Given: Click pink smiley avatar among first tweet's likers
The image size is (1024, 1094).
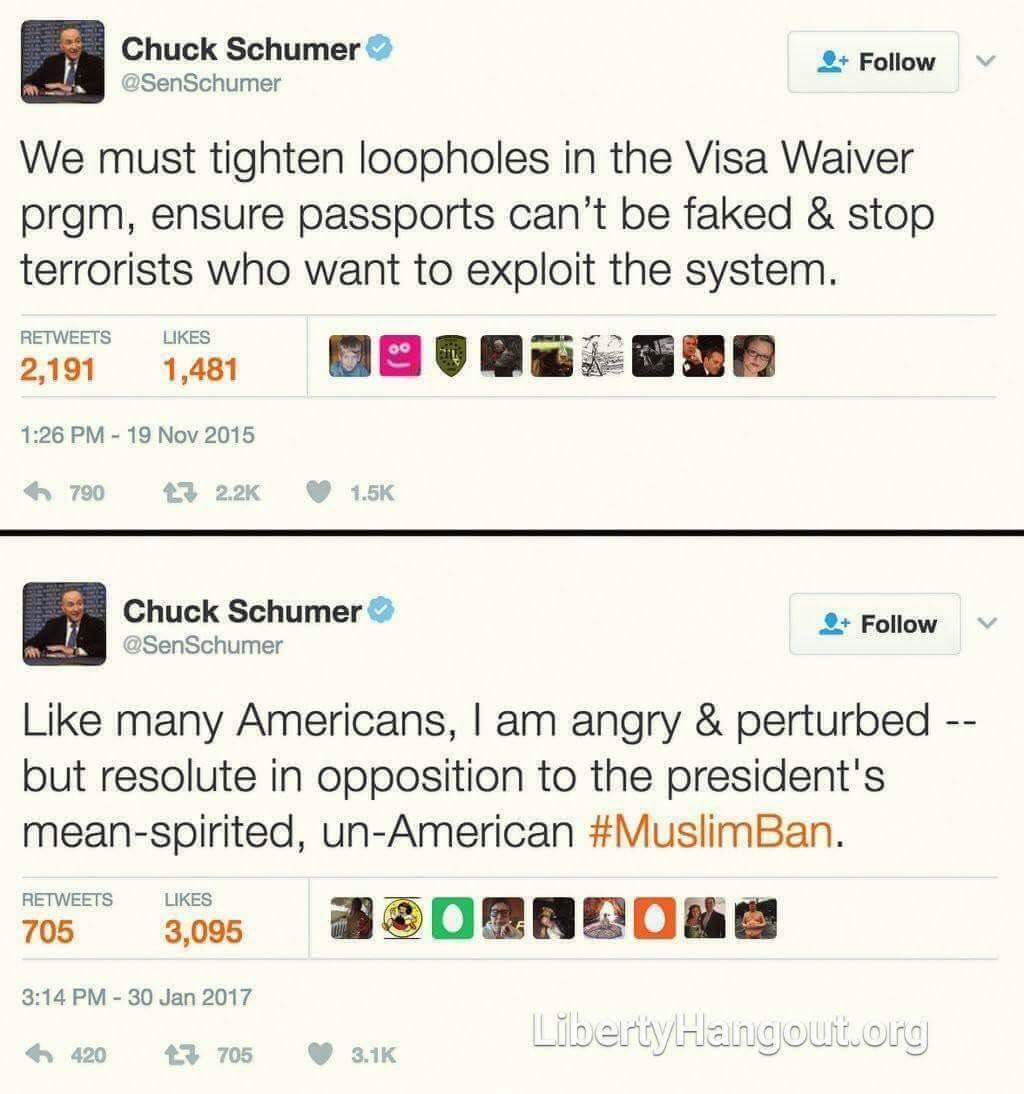Looking at the screenshot, I should click(x=400, y=357).
